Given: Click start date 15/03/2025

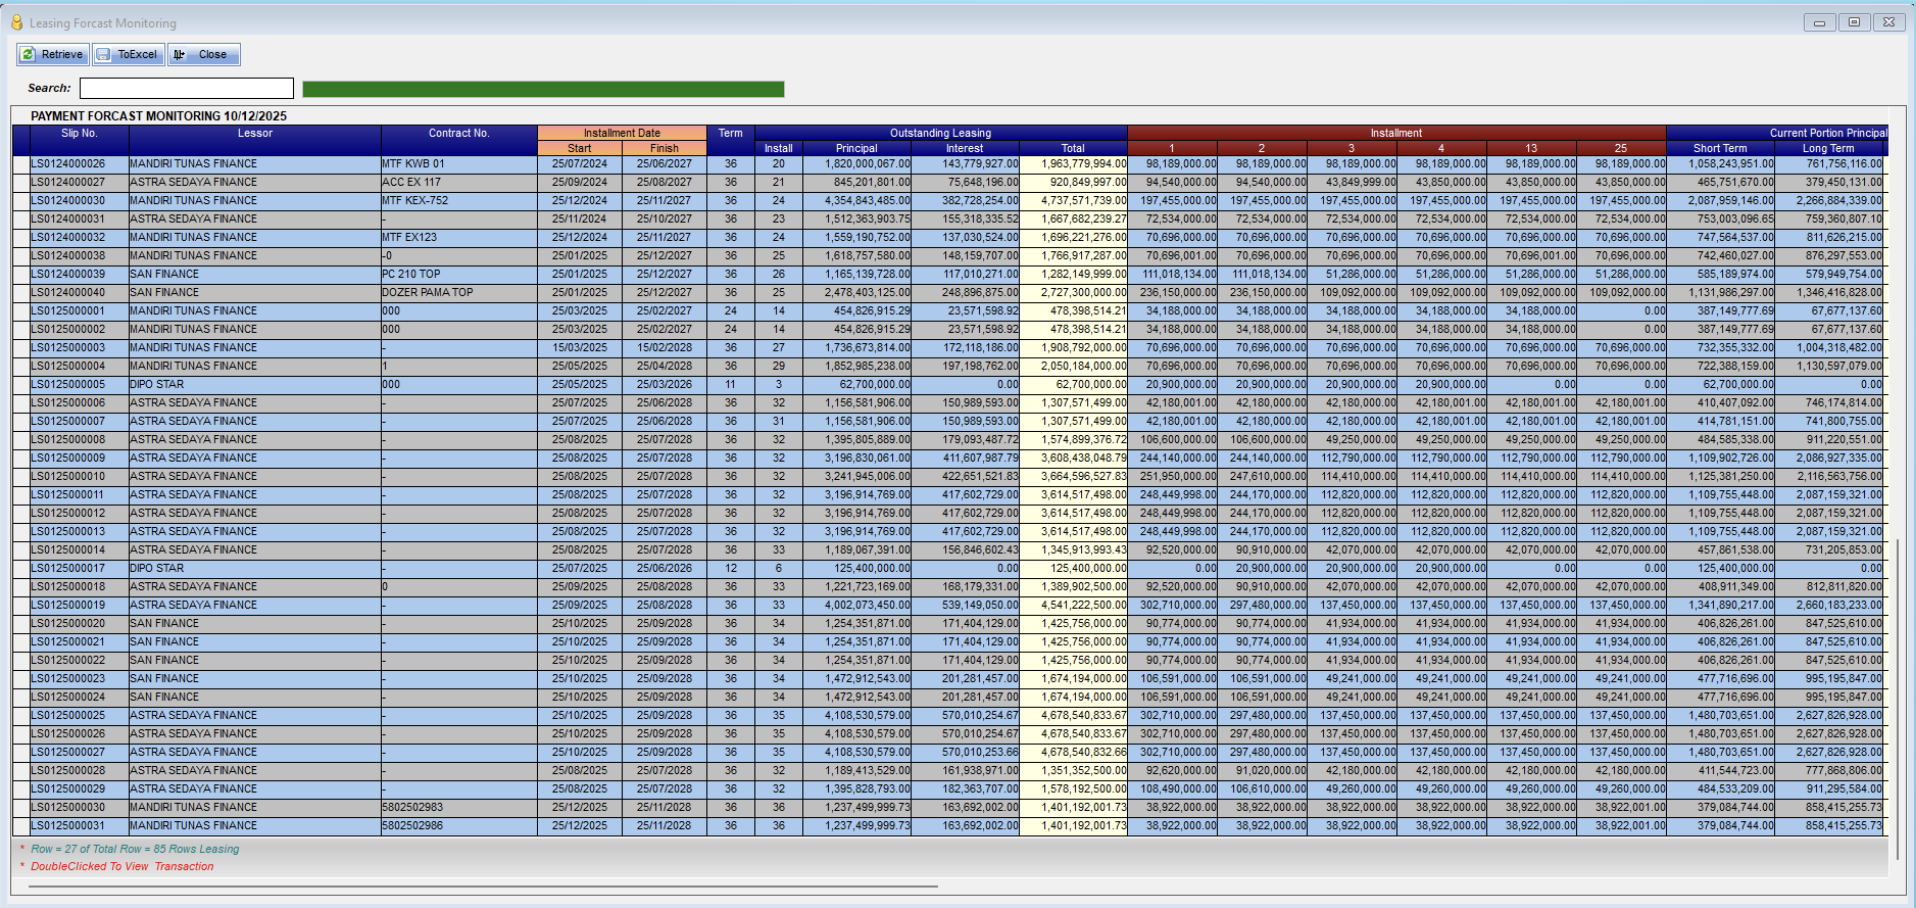Looking at the screenshot, I should [580, 348].
